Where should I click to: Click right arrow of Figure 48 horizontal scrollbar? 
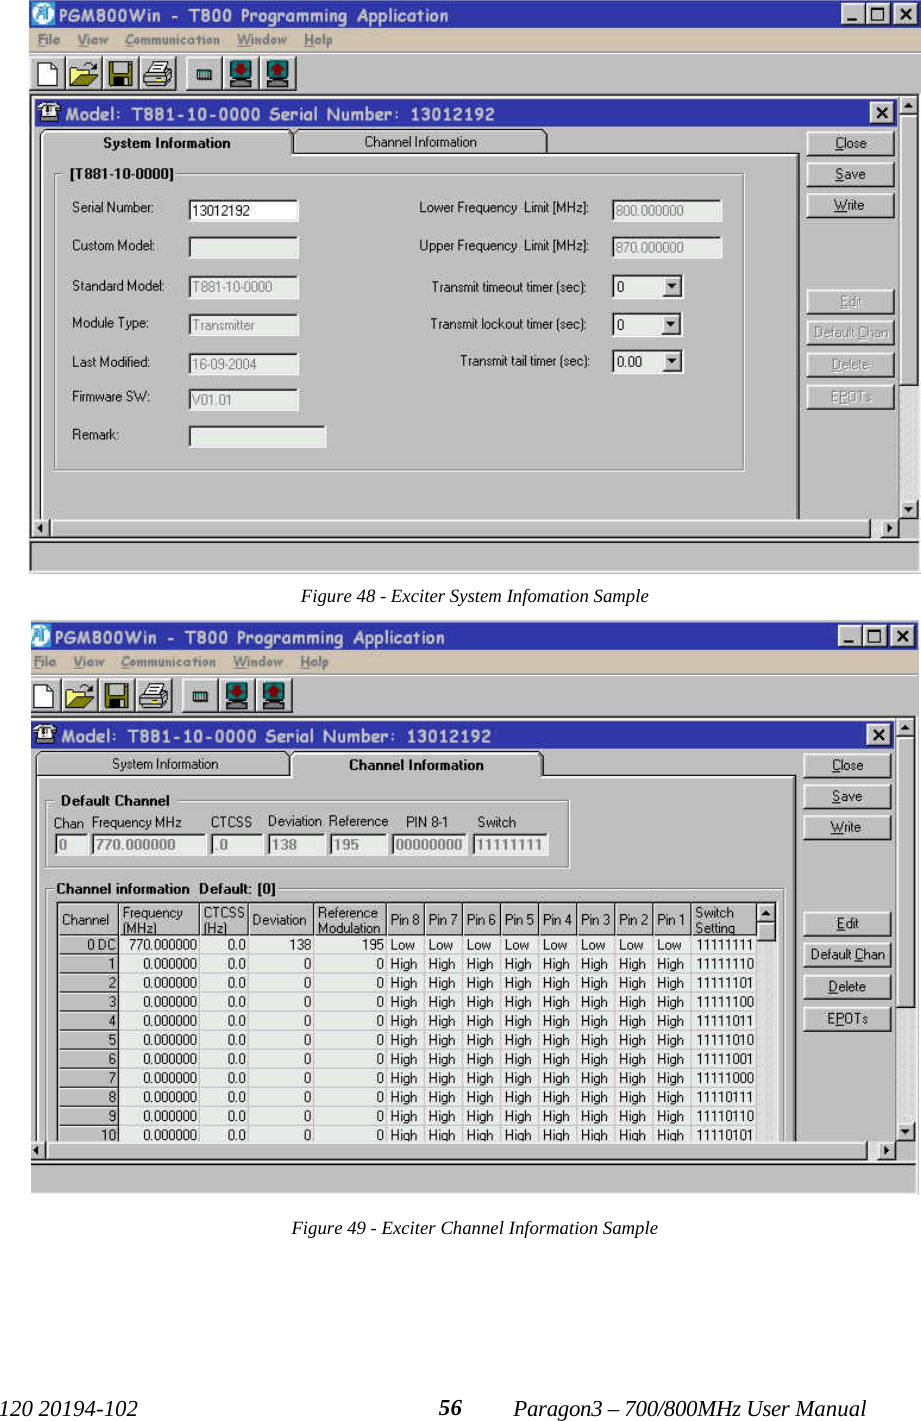tap(889, 528)
